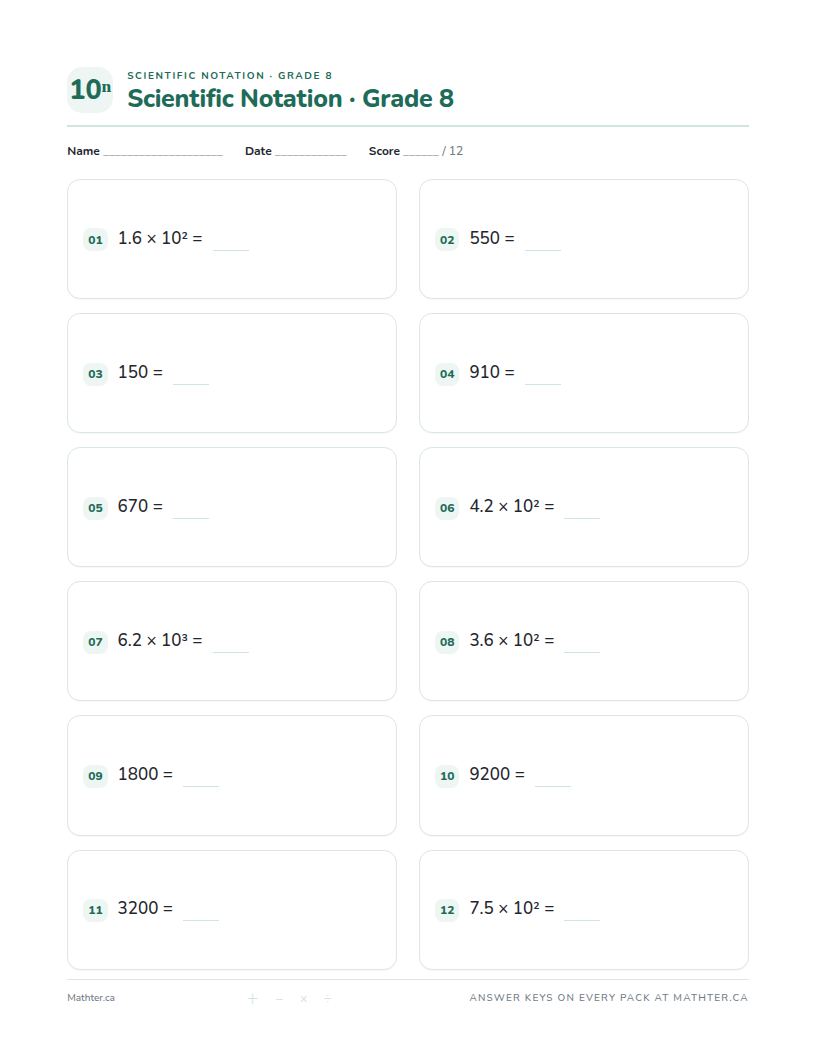816x1056 pixels.
Task: Click question number badge 07
Action: (x=96, y=642)
